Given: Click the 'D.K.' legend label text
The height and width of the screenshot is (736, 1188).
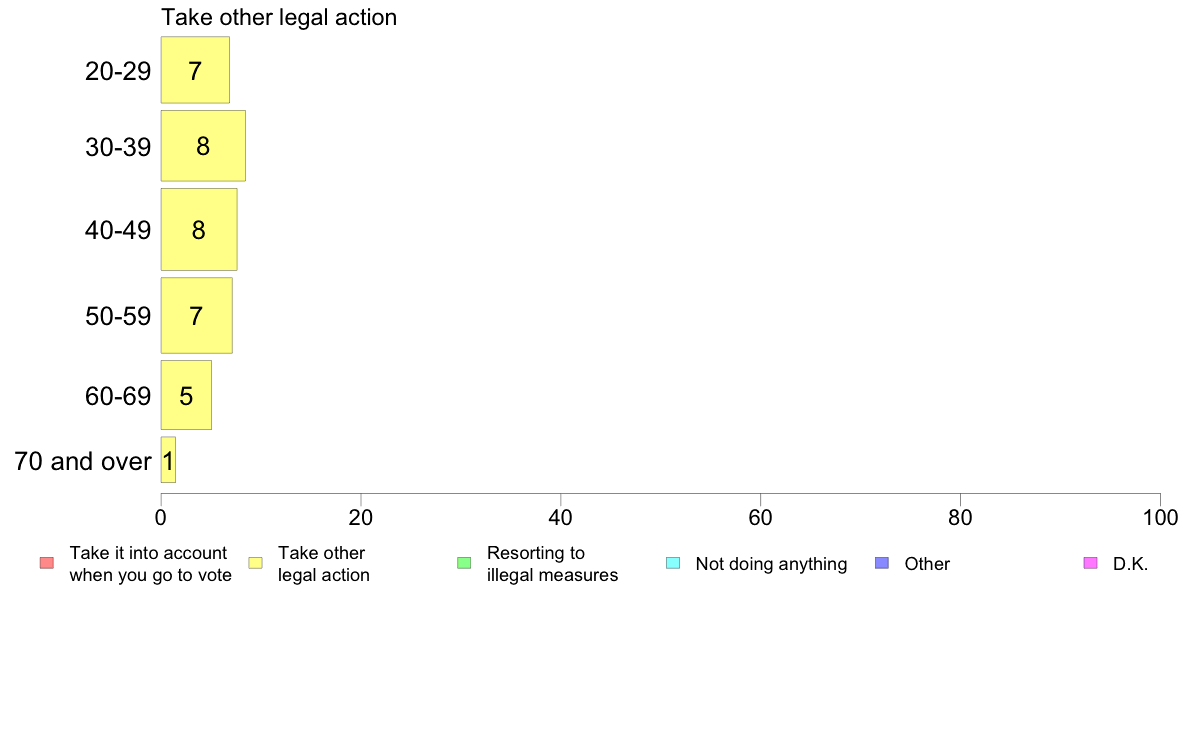Looking at the screenshot, I should 1130,564.
